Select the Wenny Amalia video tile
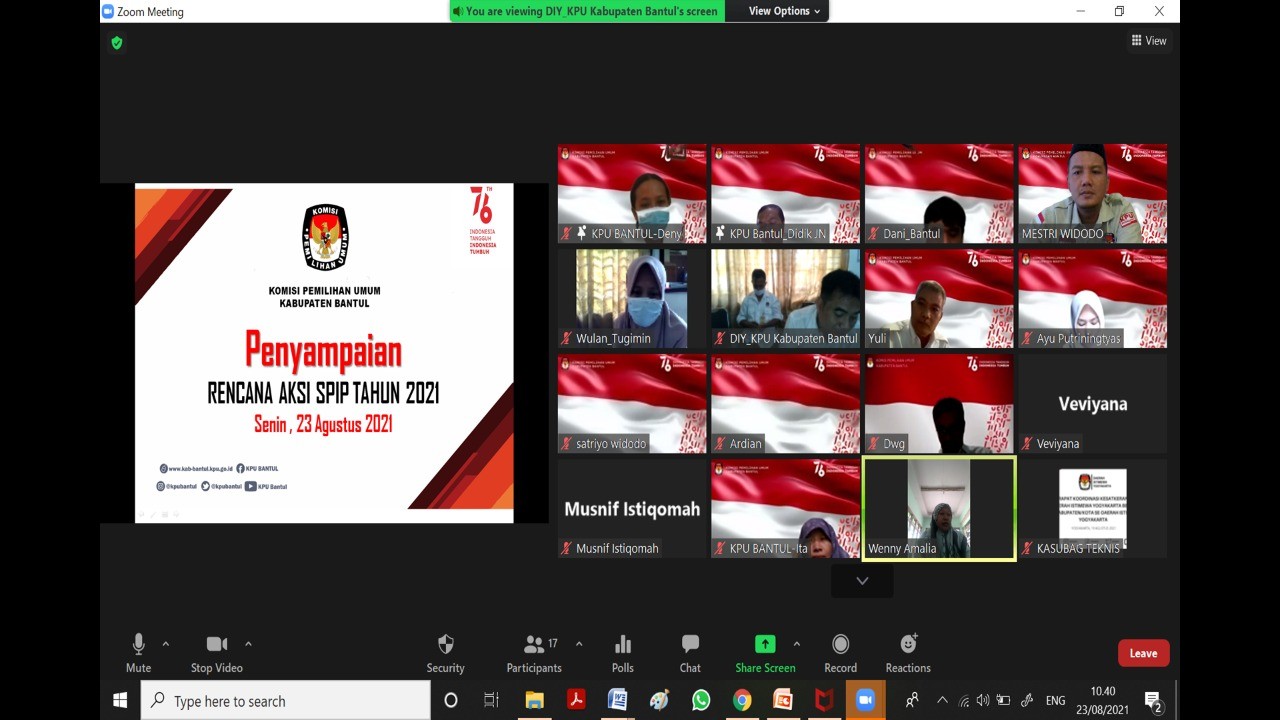The width and height of the screenshot is (1280, 720). pyautogui.click(x=939, y=508)
